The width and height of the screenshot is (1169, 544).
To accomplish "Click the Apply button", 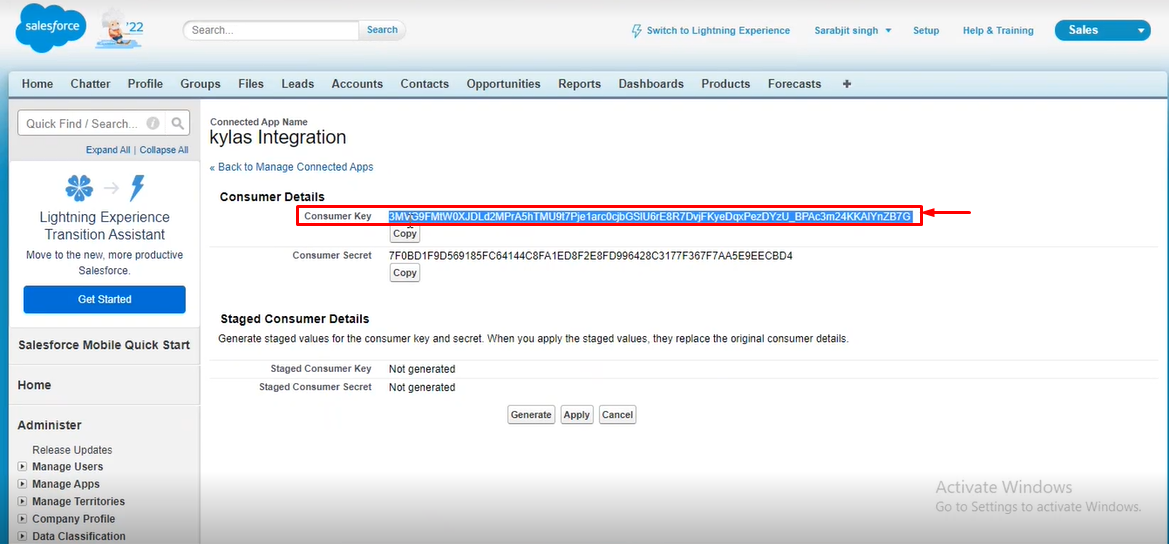I will pyautogui.click(x=577, y=415).
